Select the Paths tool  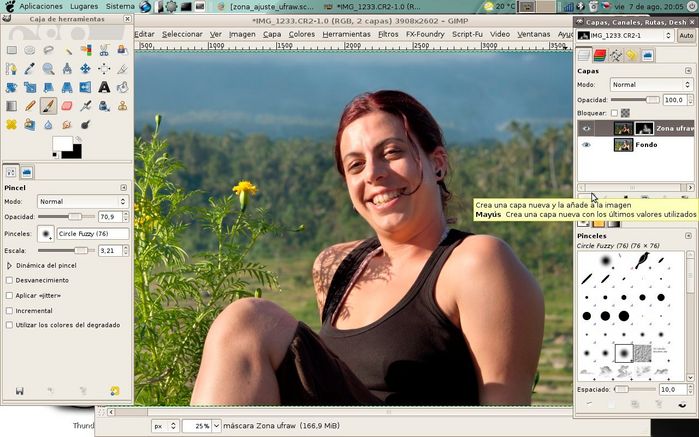[12, 69]
